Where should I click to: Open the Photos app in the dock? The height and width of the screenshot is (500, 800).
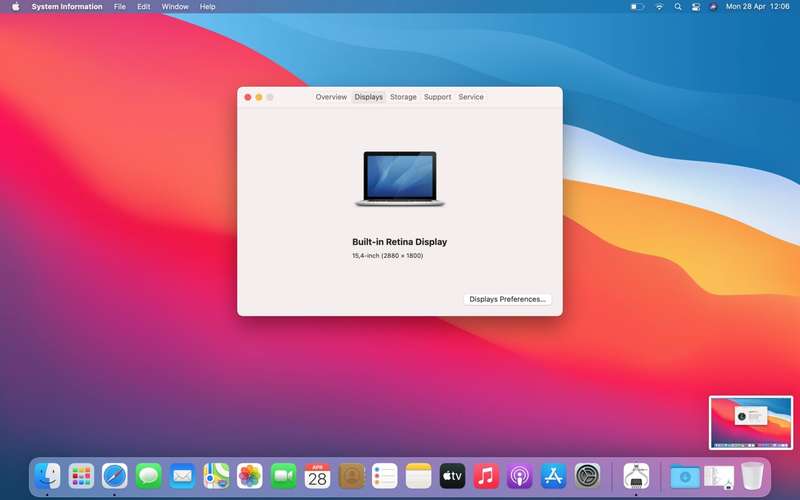point(250,476)
